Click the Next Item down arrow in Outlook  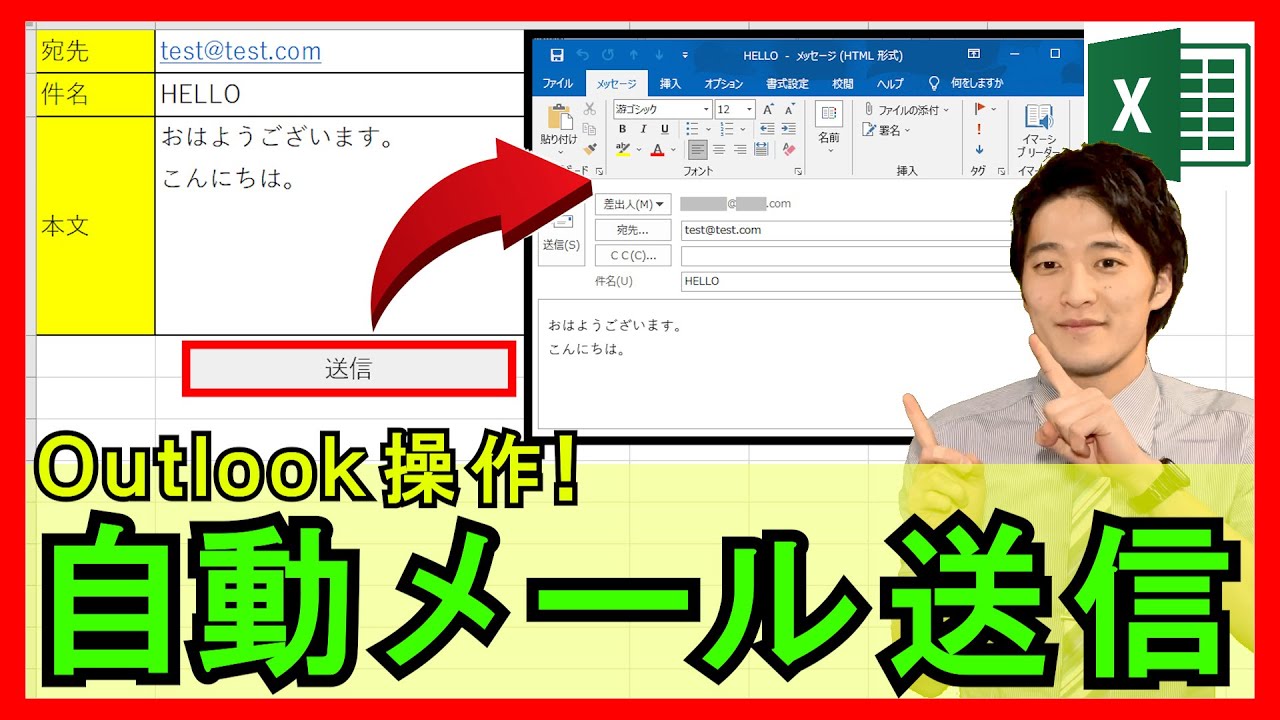click(659, 55)
